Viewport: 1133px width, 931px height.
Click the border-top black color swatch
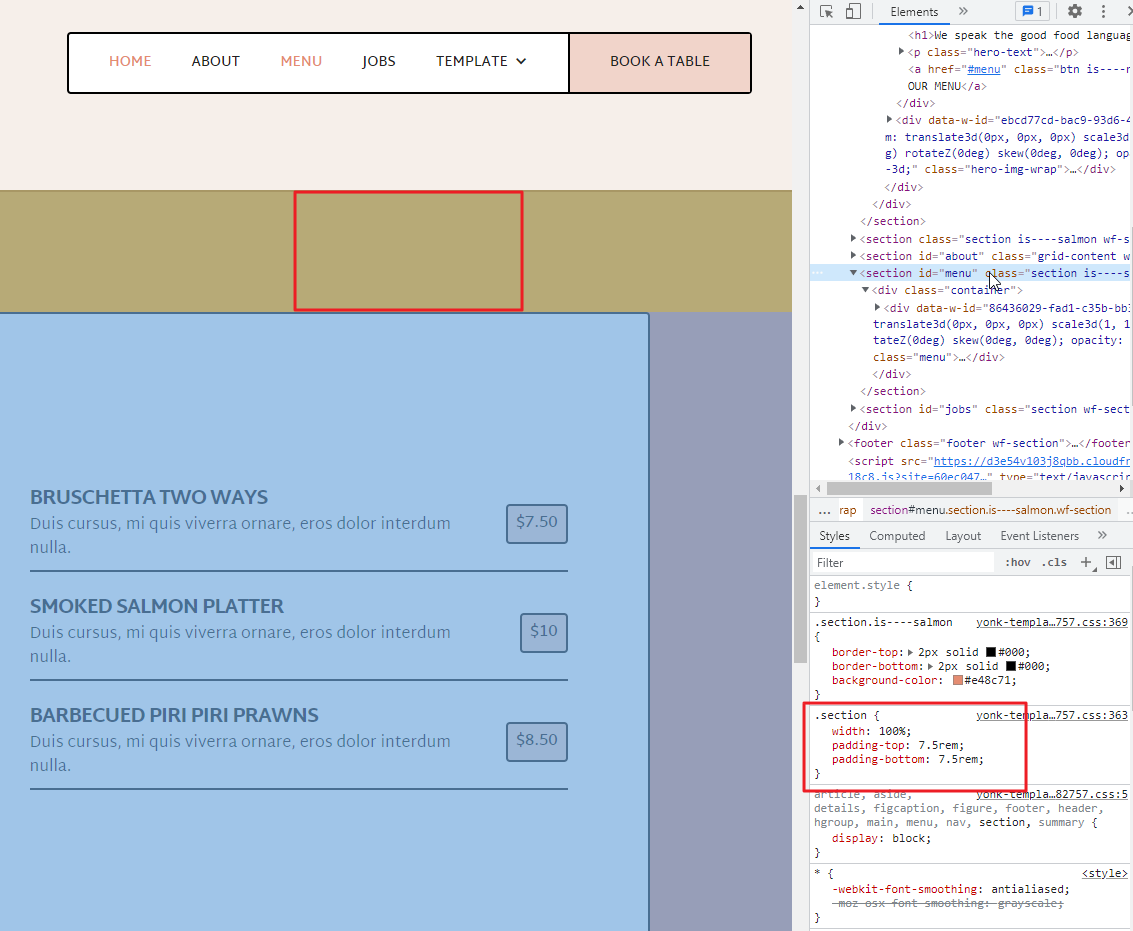click(991, 652)
